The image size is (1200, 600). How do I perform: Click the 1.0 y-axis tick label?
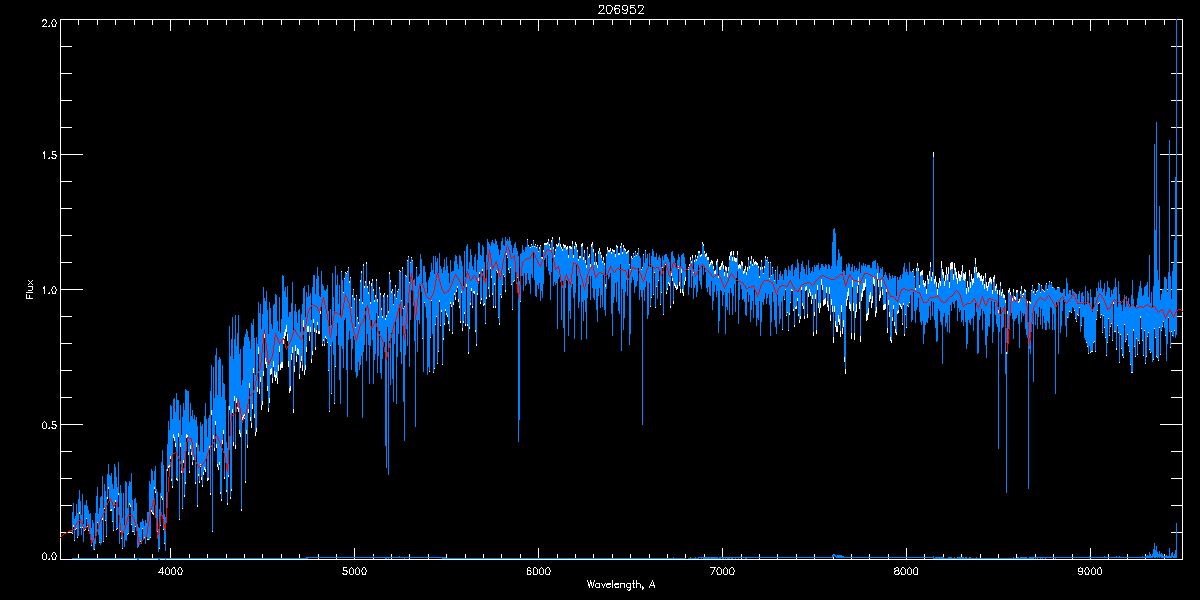click(x=48, y=290)
